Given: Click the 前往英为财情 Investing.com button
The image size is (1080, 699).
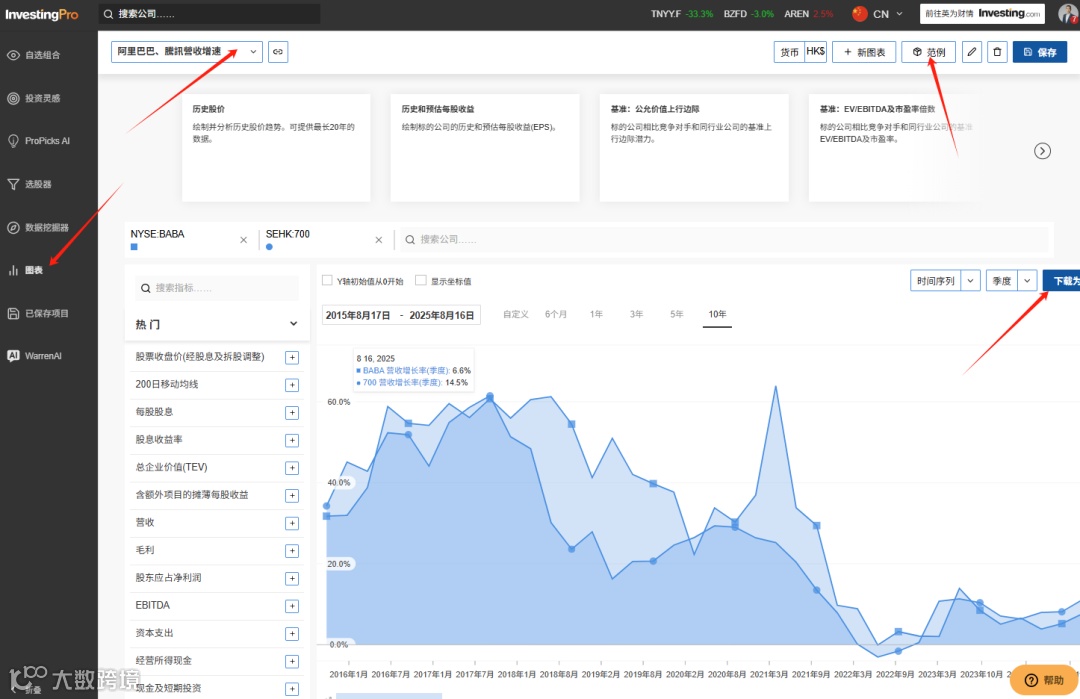Looking at the screenshot, I should [982, 14].
